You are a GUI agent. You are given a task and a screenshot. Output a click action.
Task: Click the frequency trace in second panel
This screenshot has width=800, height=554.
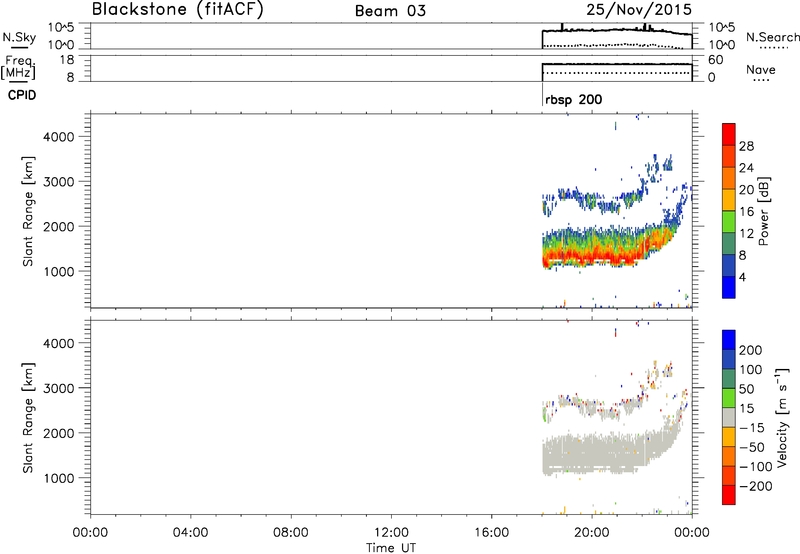(x=616, y=64)
